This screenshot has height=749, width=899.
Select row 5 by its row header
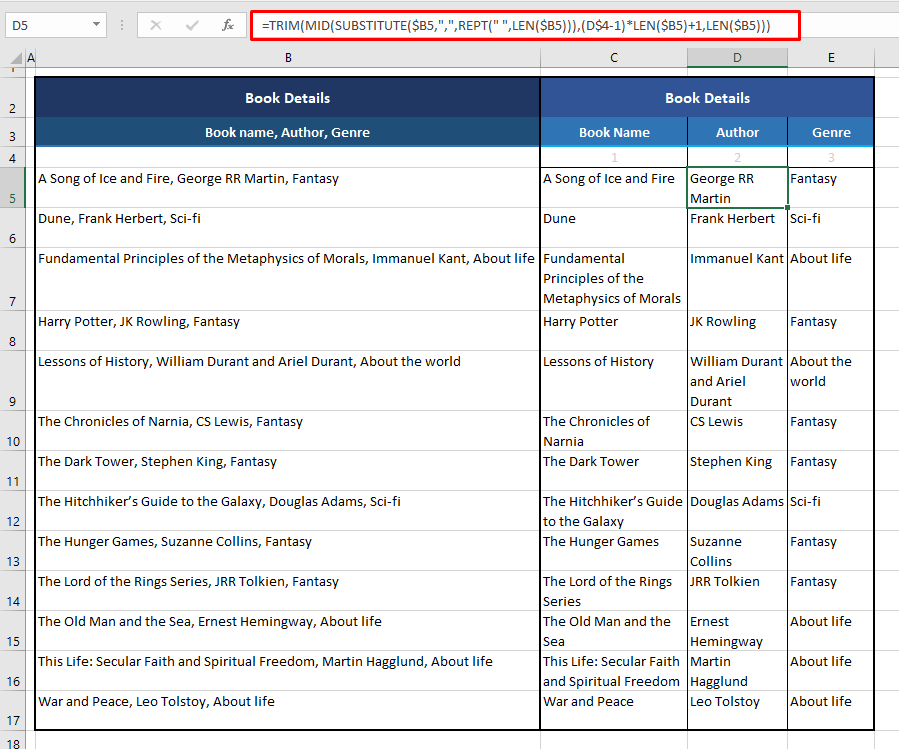point(12,188)
